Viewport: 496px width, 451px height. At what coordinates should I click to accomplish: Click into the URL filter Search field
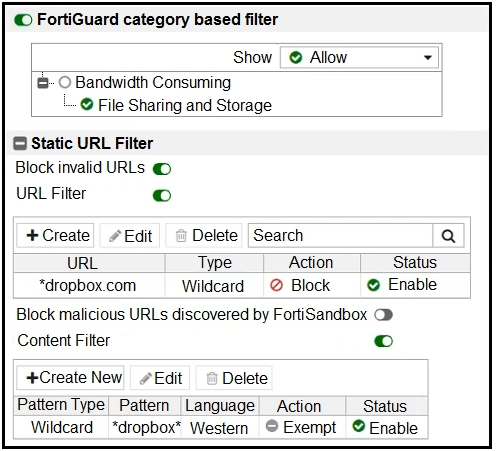pos(340,235)
